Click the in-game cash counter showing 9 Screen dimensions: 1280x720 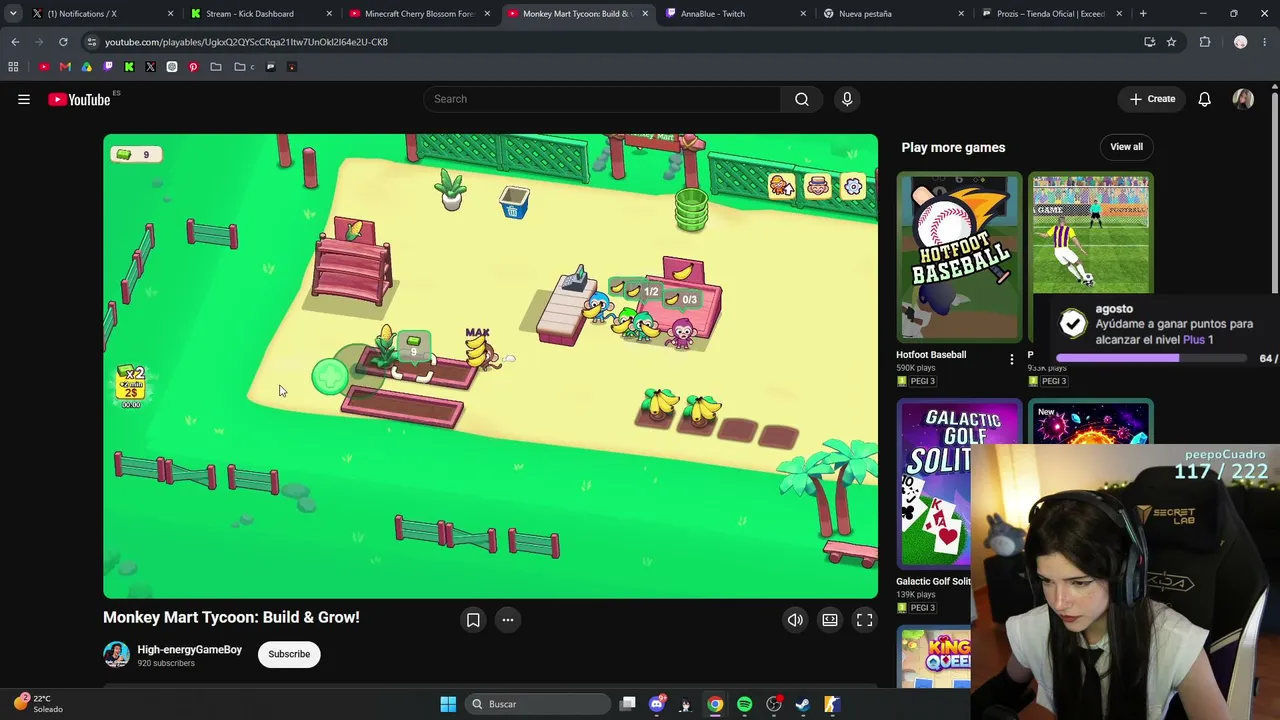coord(136,154)
